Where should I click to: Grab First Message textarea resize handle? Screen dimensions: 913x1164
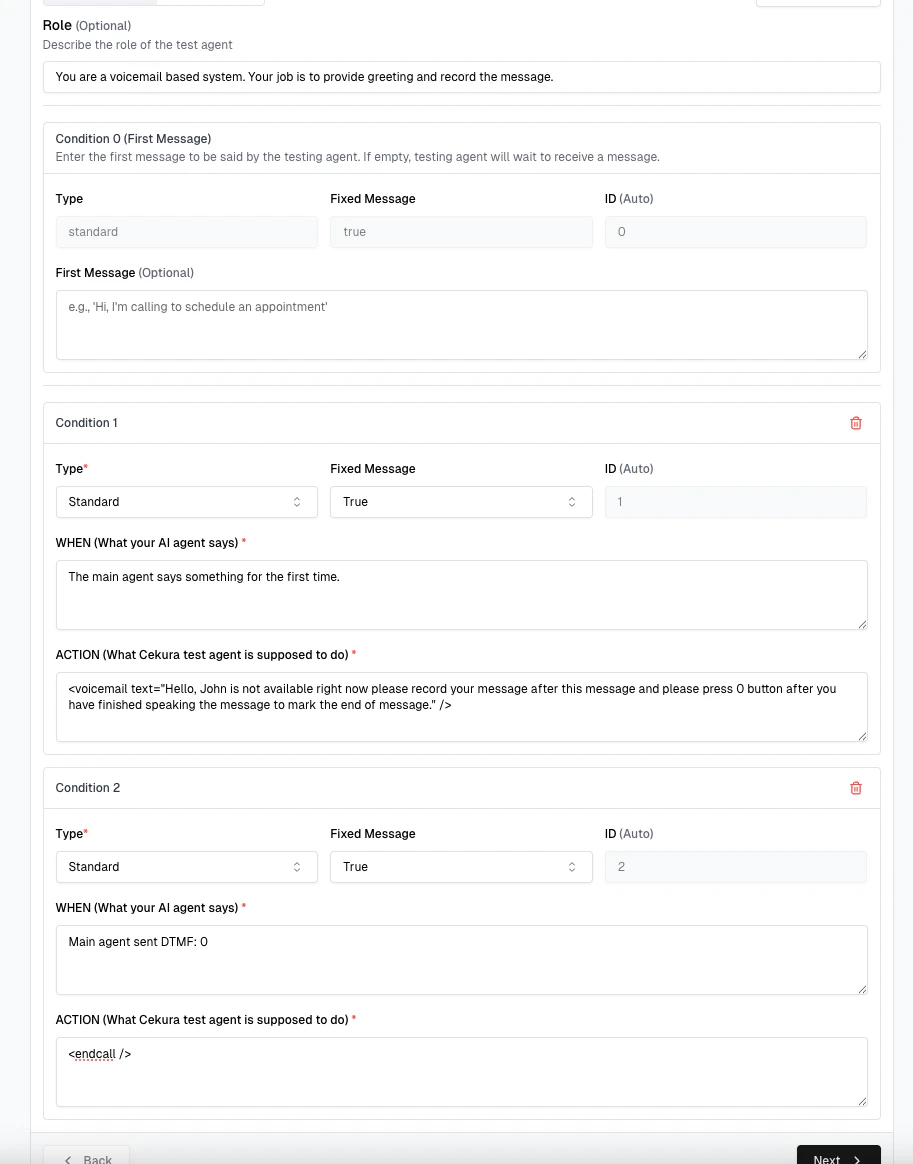point(862,355)
